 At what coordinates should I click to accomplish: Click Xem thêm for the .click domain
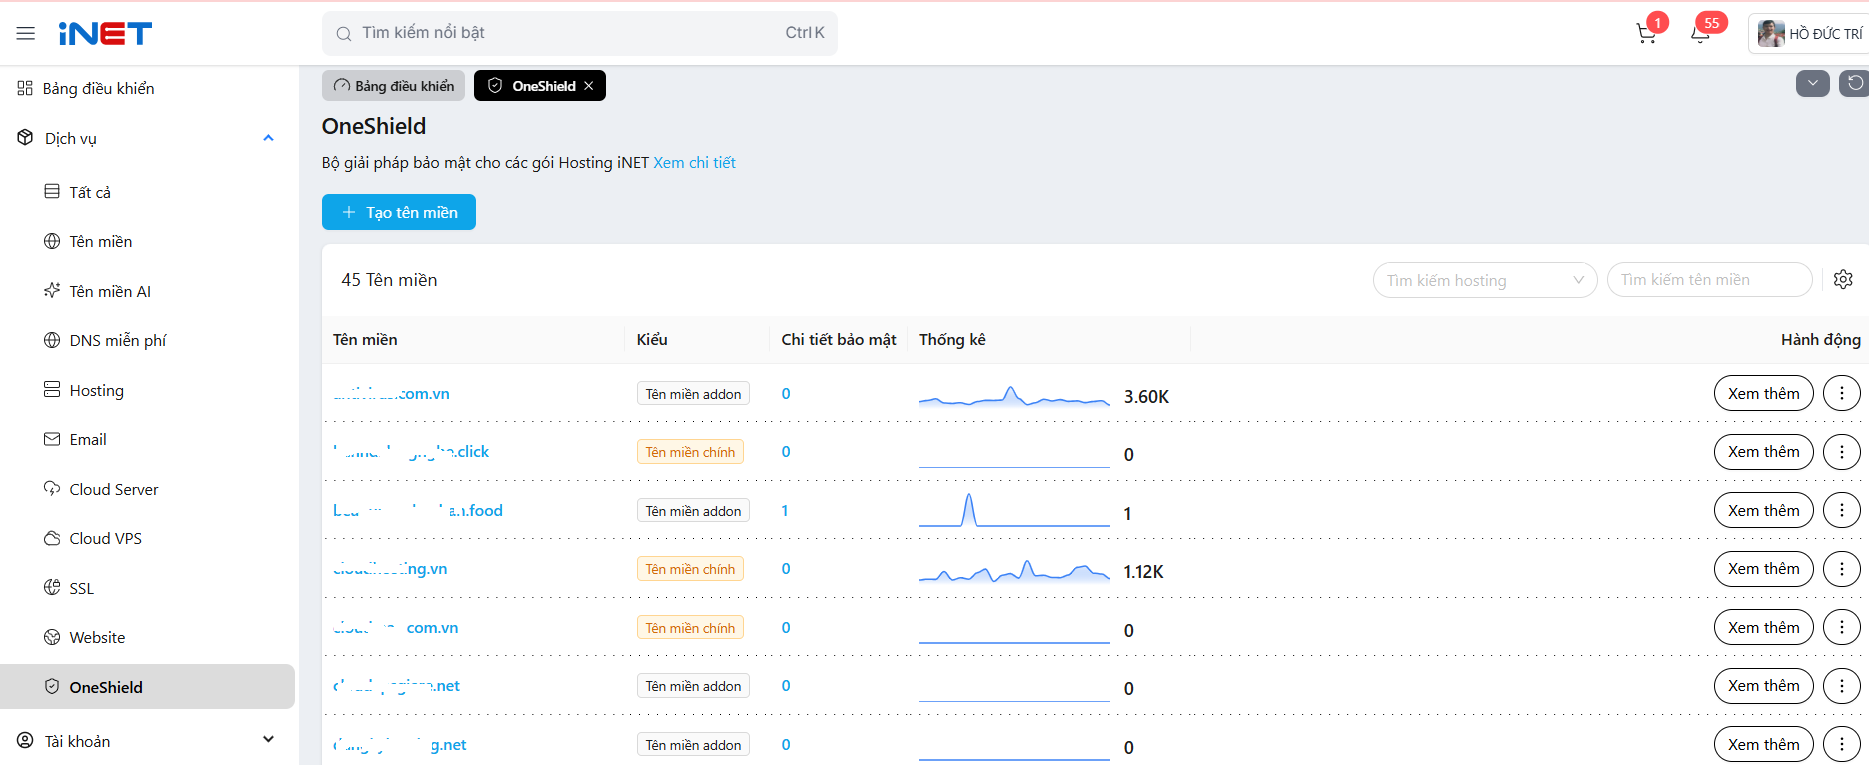pos(1763,452)
